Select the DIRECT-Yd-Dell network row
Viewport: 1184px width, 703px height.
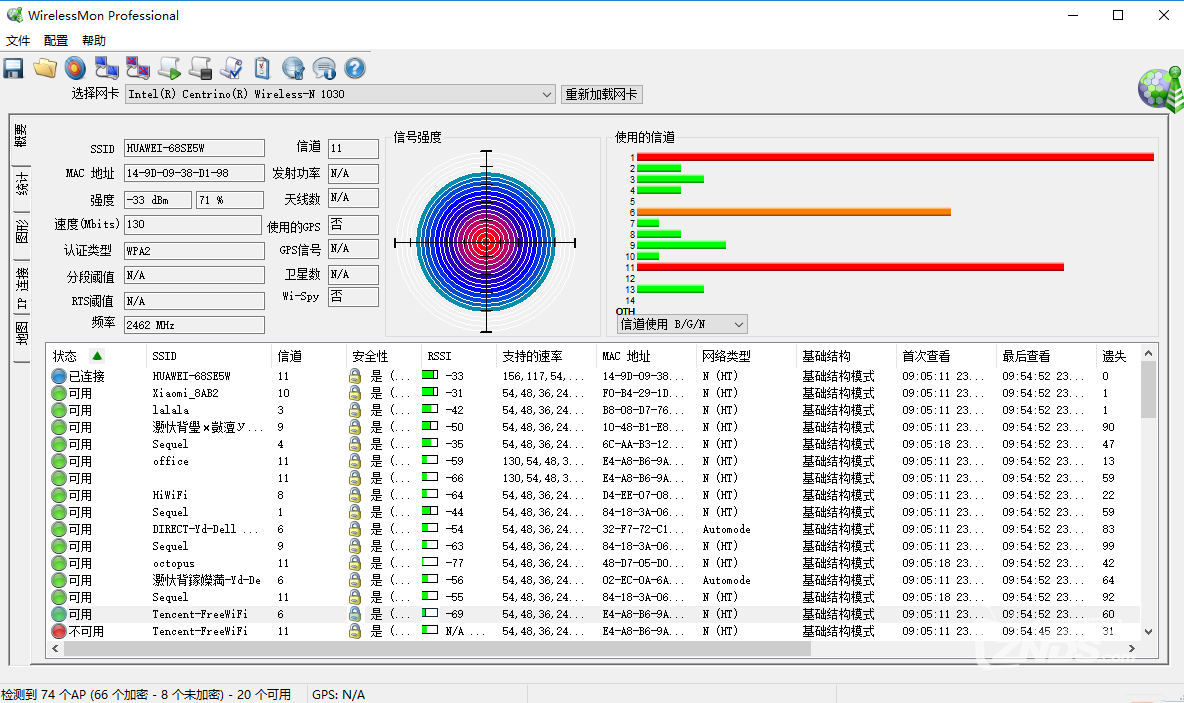(594, 529)
